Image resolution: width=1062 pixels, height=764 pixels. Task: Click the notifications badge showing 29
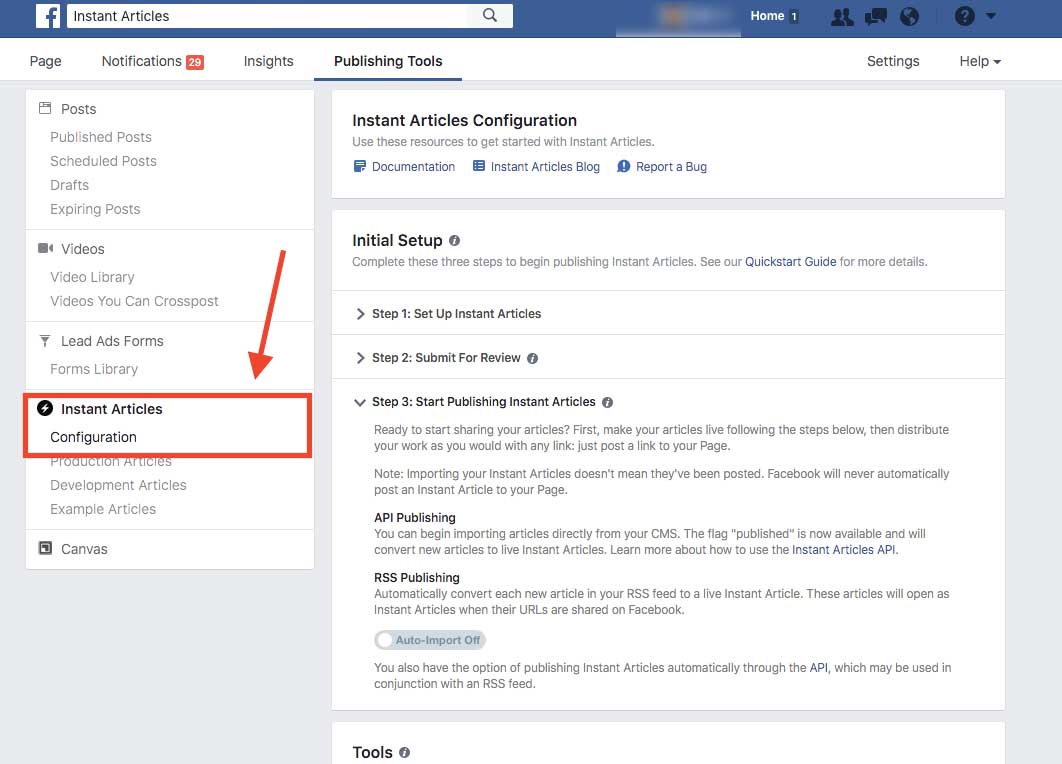[195, 62]
